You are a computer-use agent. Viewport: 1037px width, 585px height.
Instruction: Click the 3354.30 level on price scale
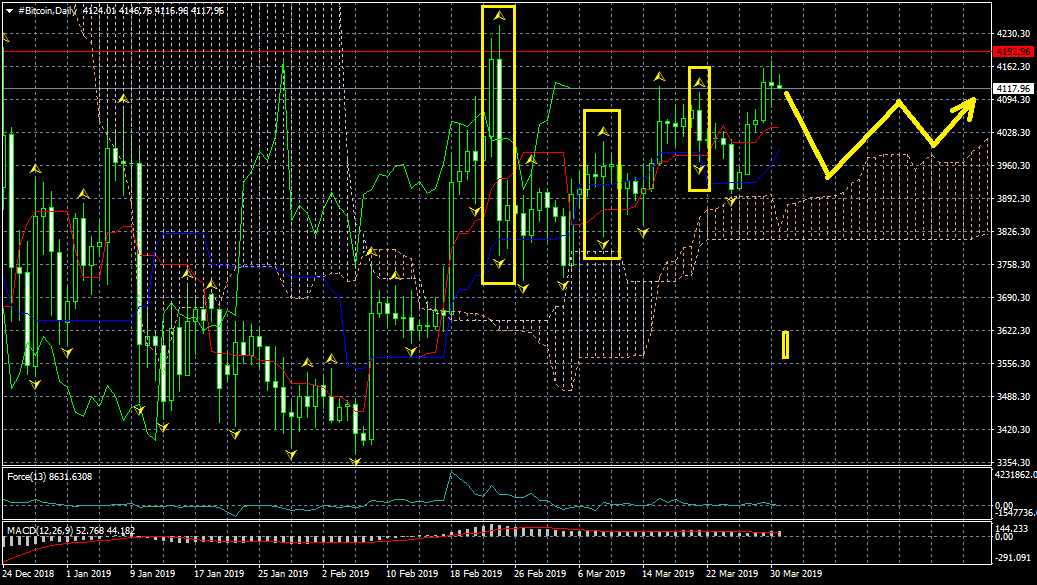1012,462
